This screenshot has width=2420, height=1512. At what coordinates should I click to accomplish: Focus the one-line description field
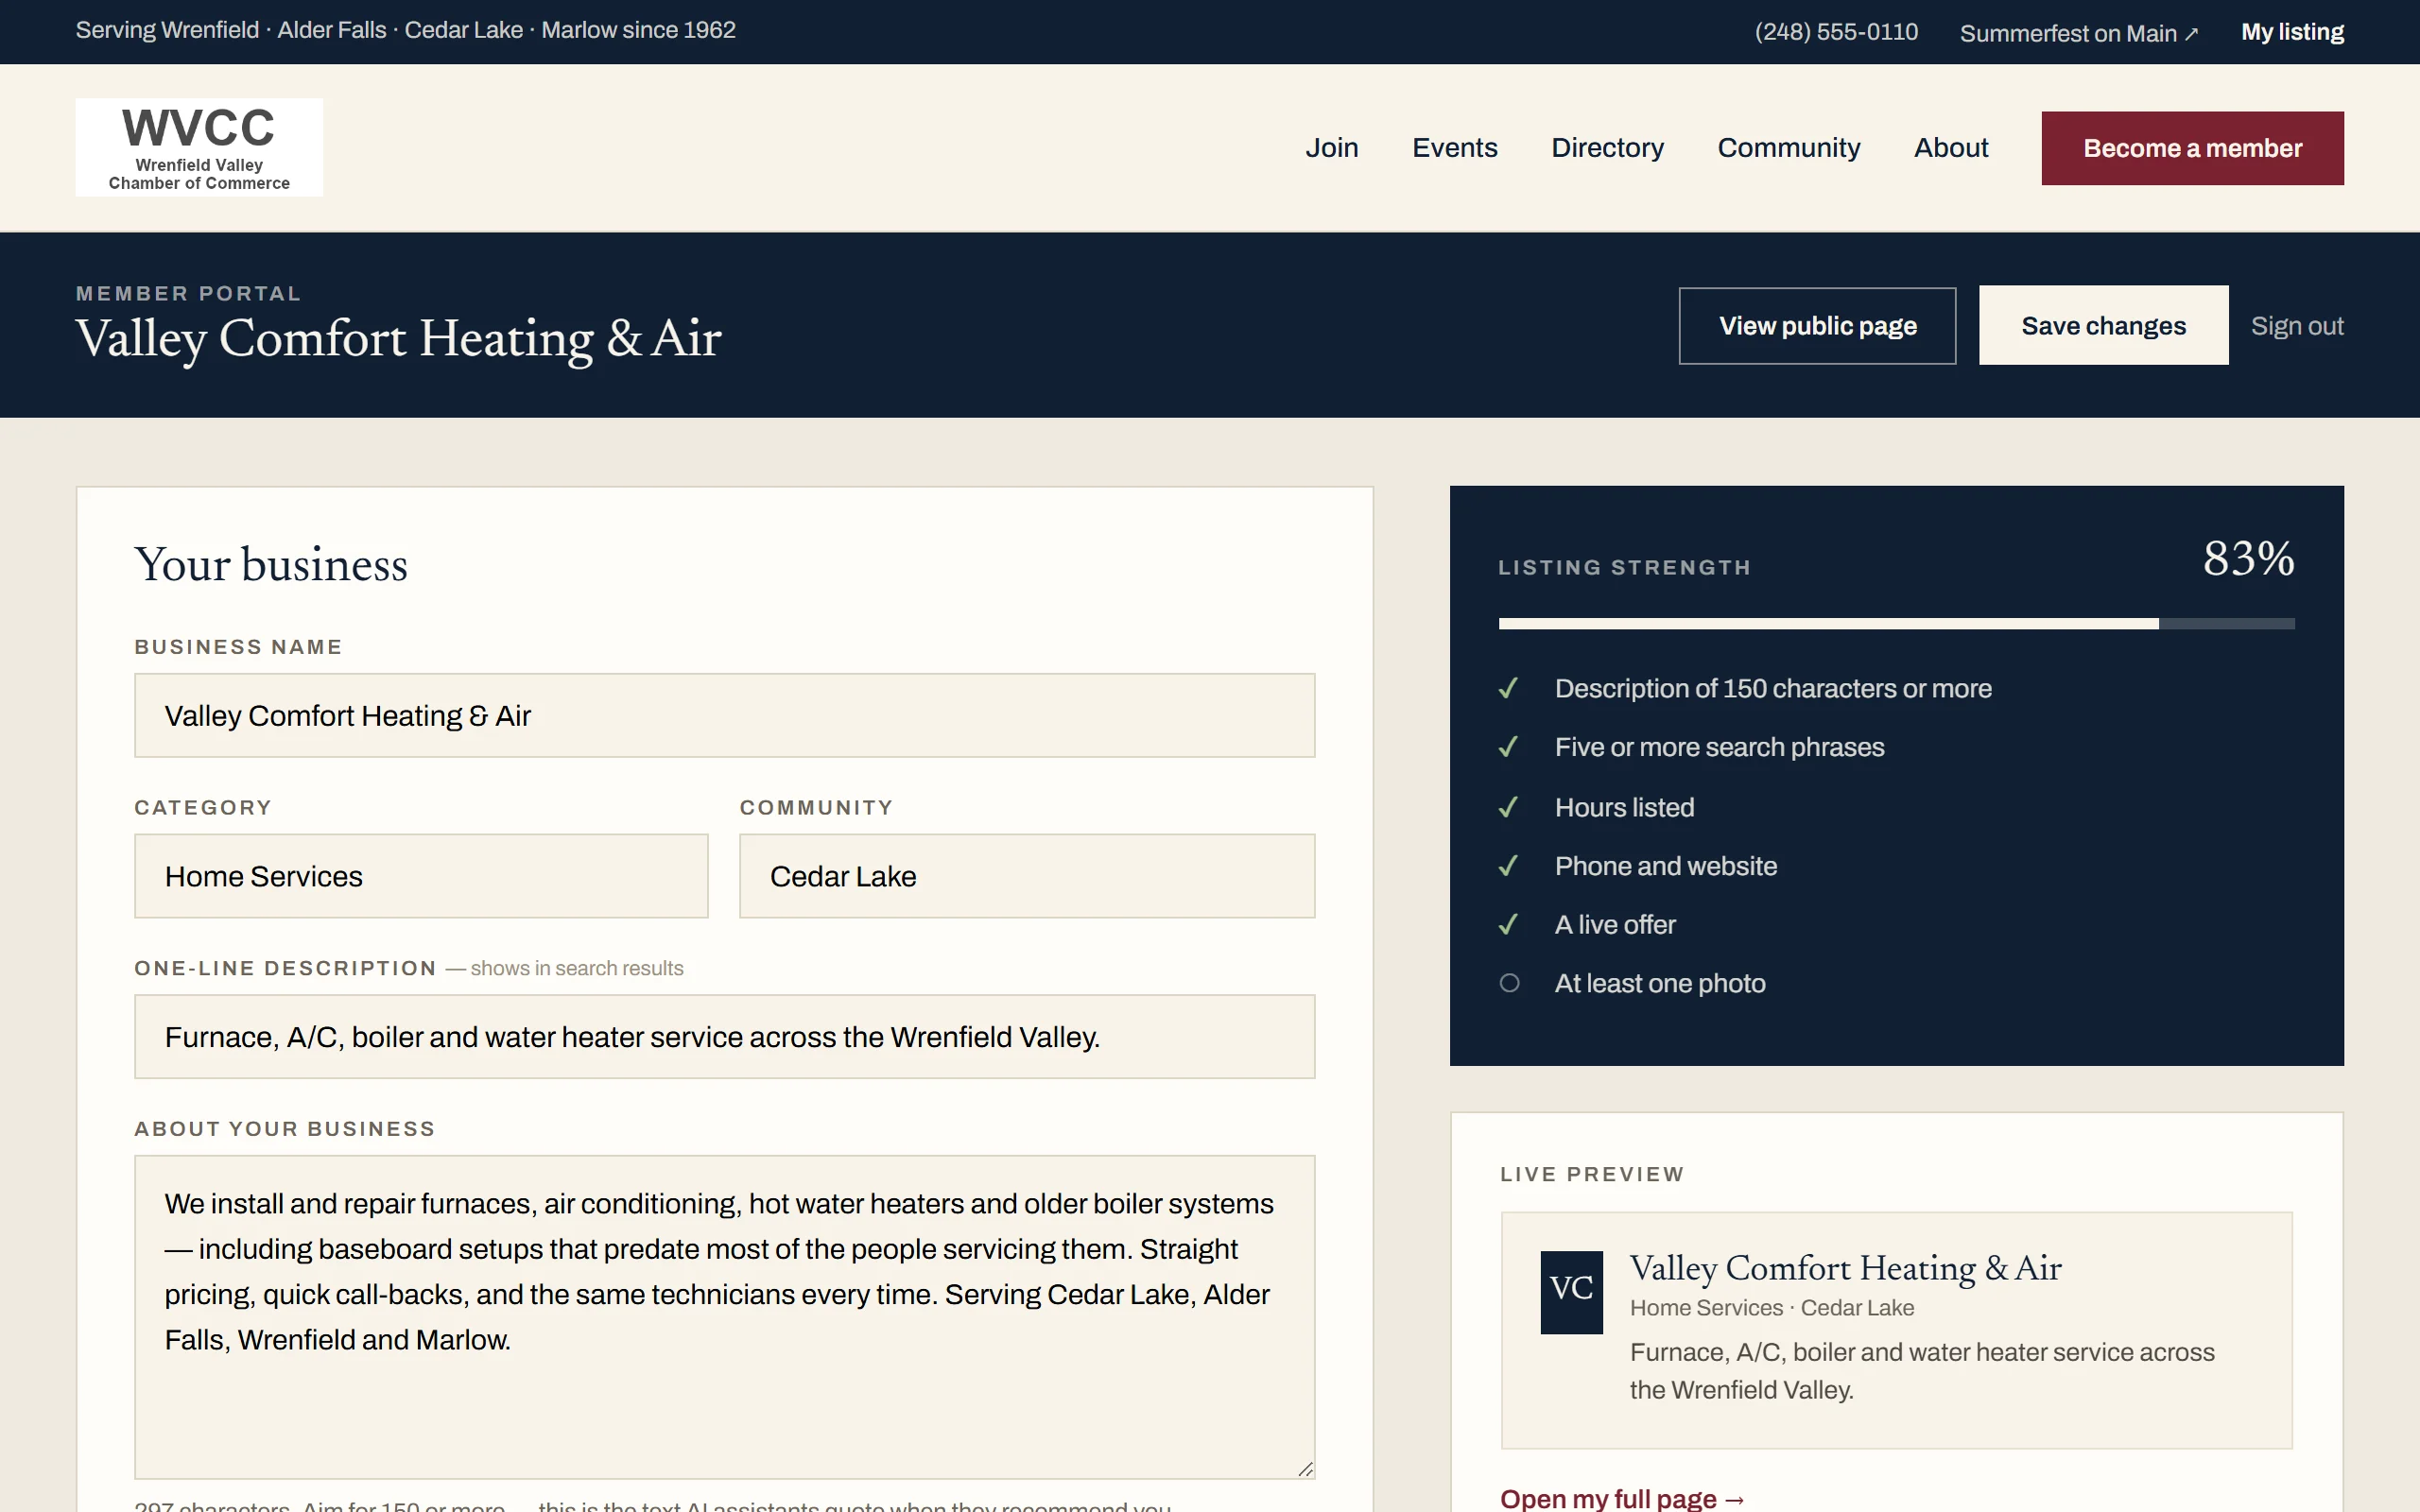click(724, 1037)
